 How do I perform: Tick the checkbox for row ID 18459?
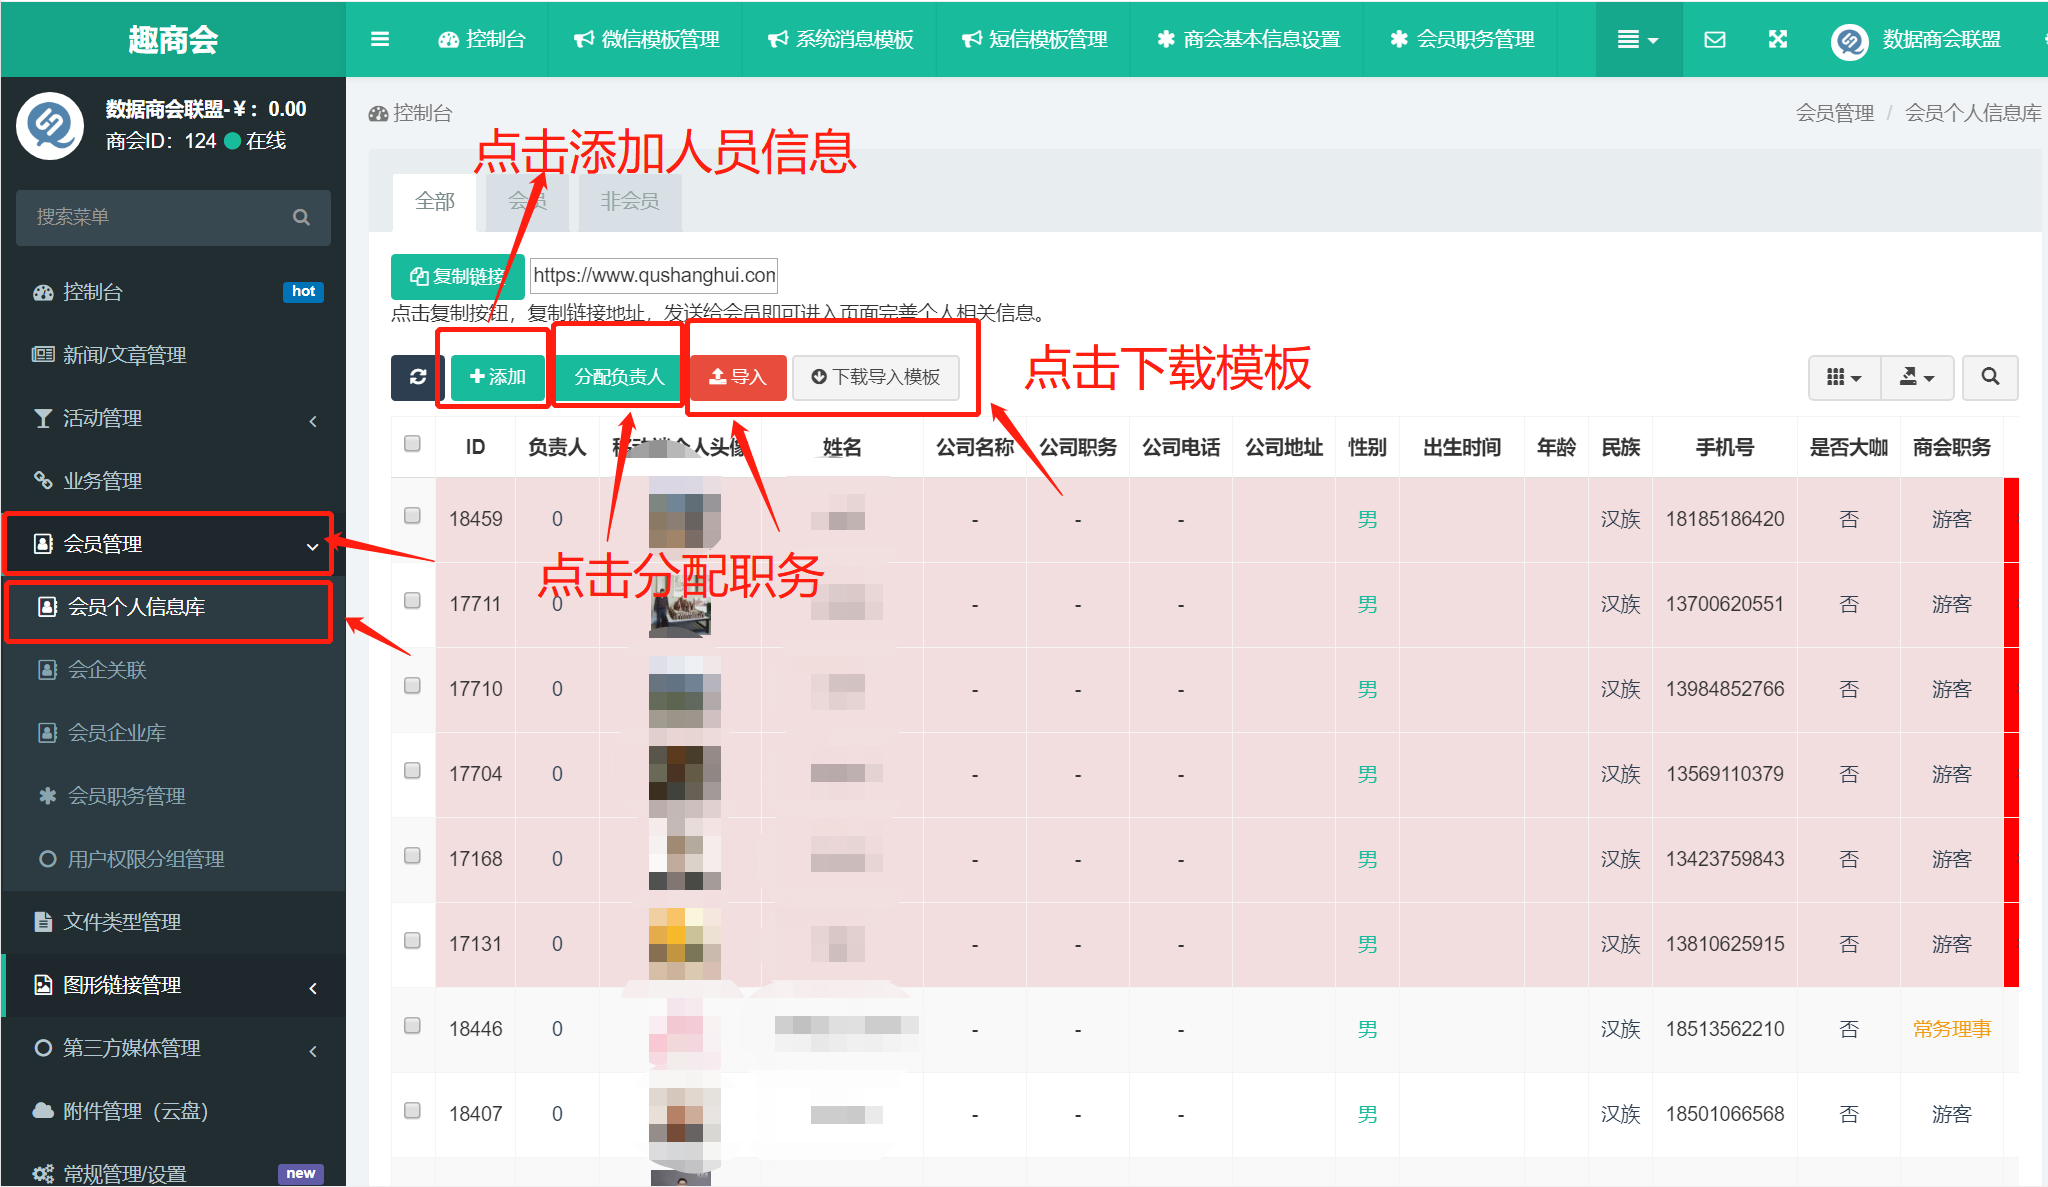click(412, 516)
